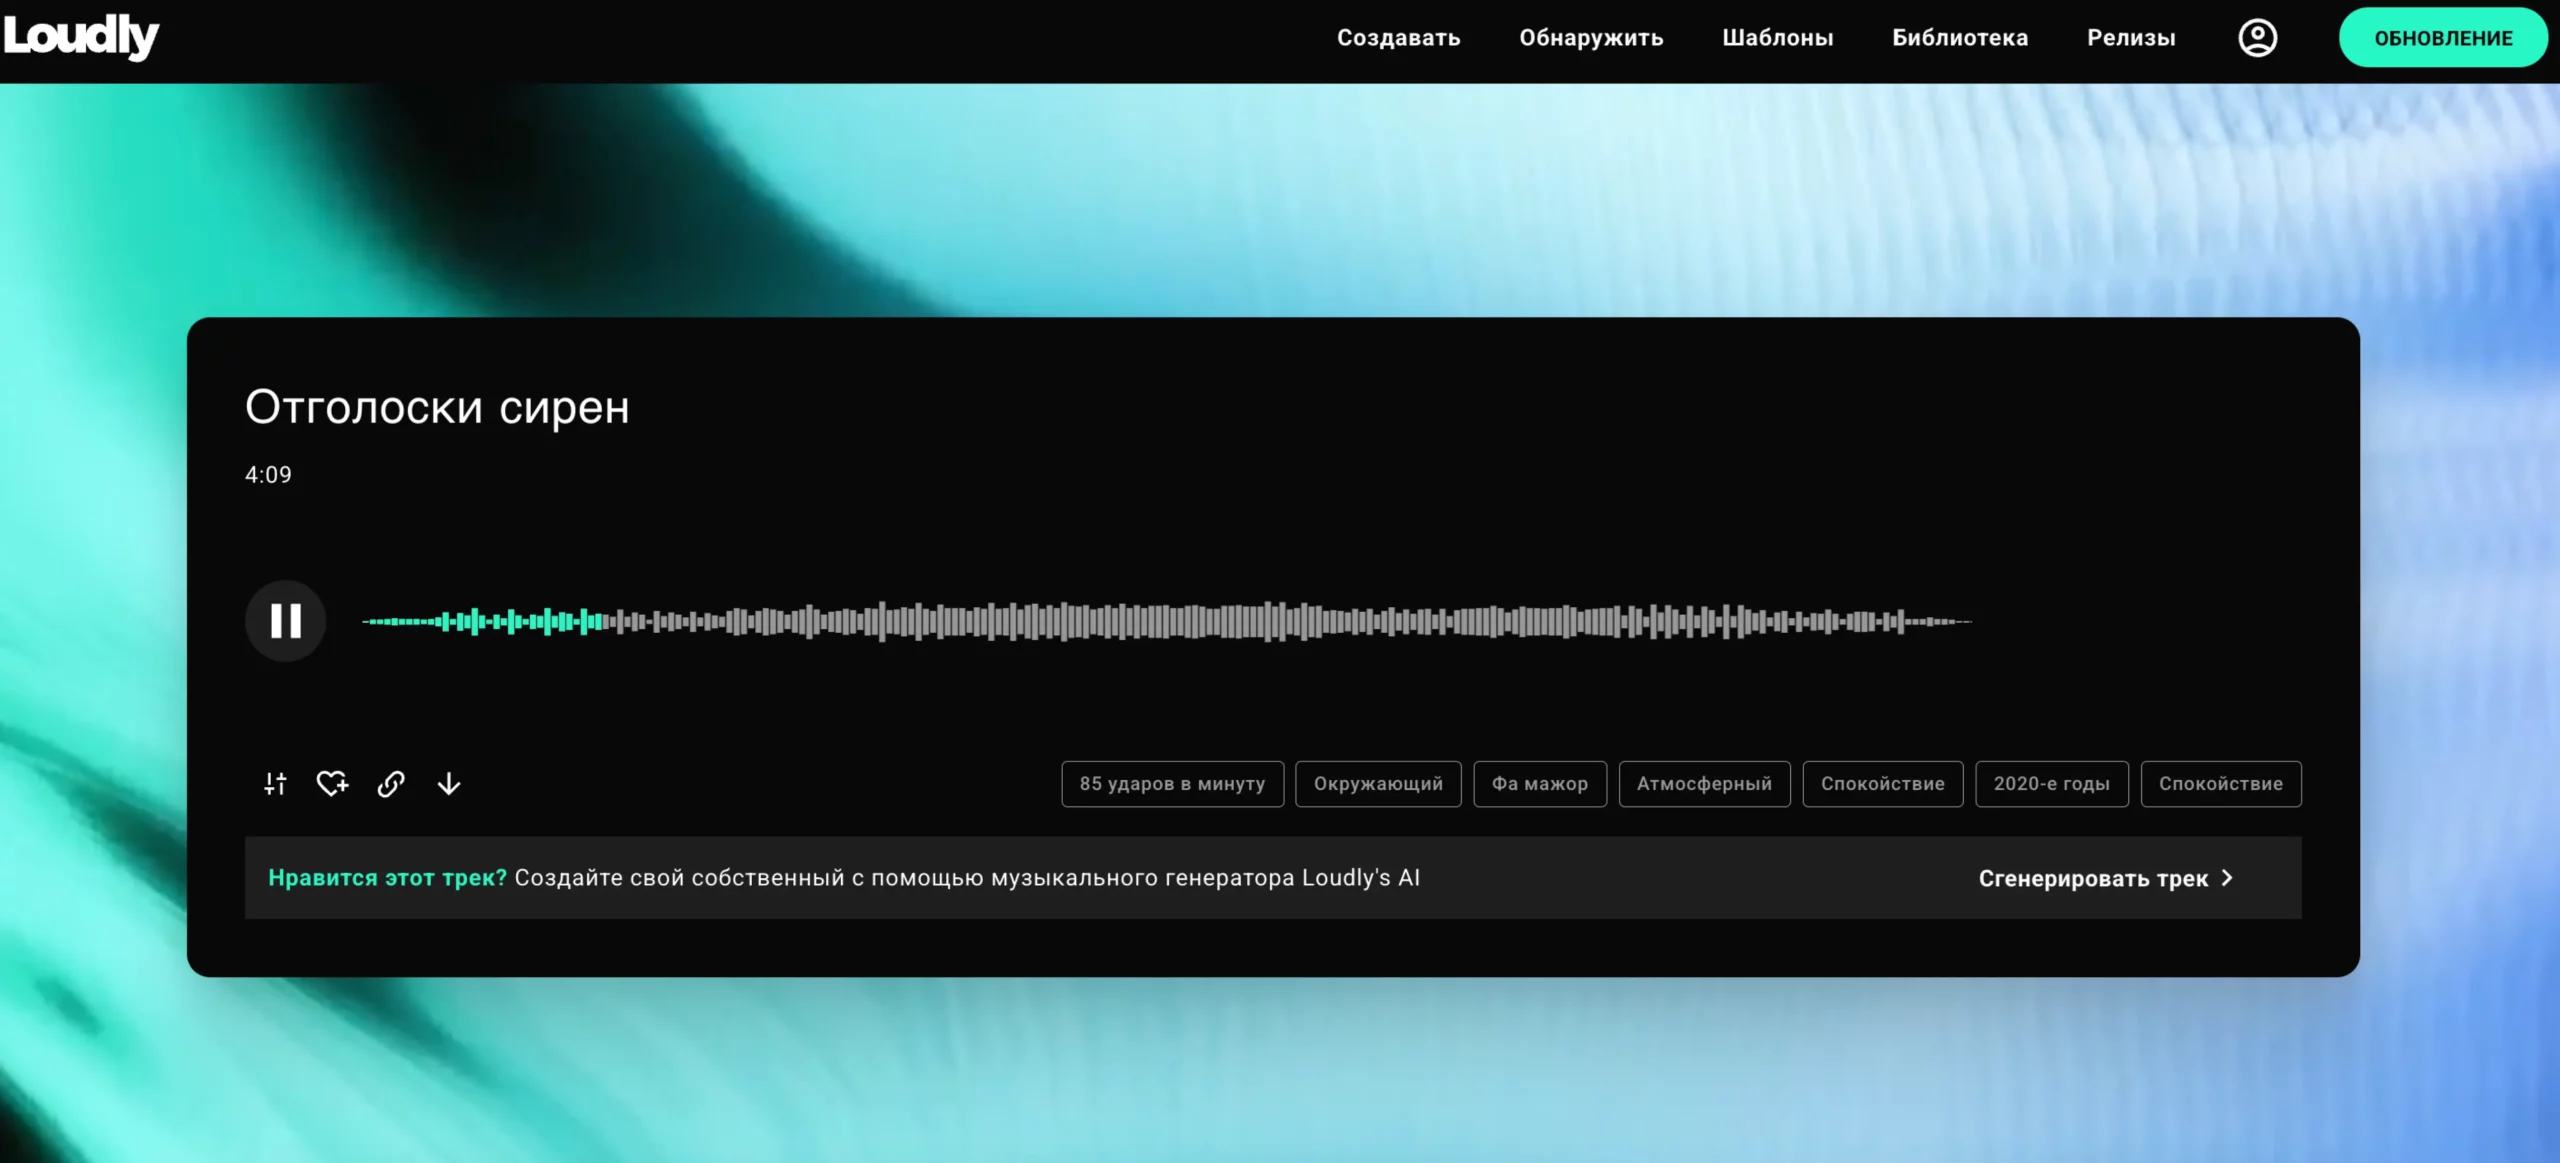Viewport: 2560px width, 1163px height.
Task: Select the 85 ударов в минуту tag
Action: click(1172, 784)
